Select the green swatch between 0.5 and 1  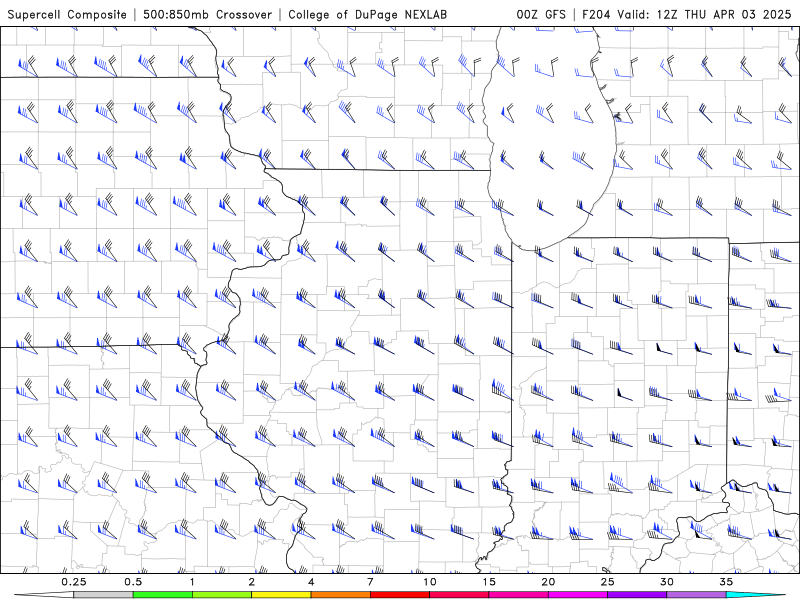(x=163, y=595)
